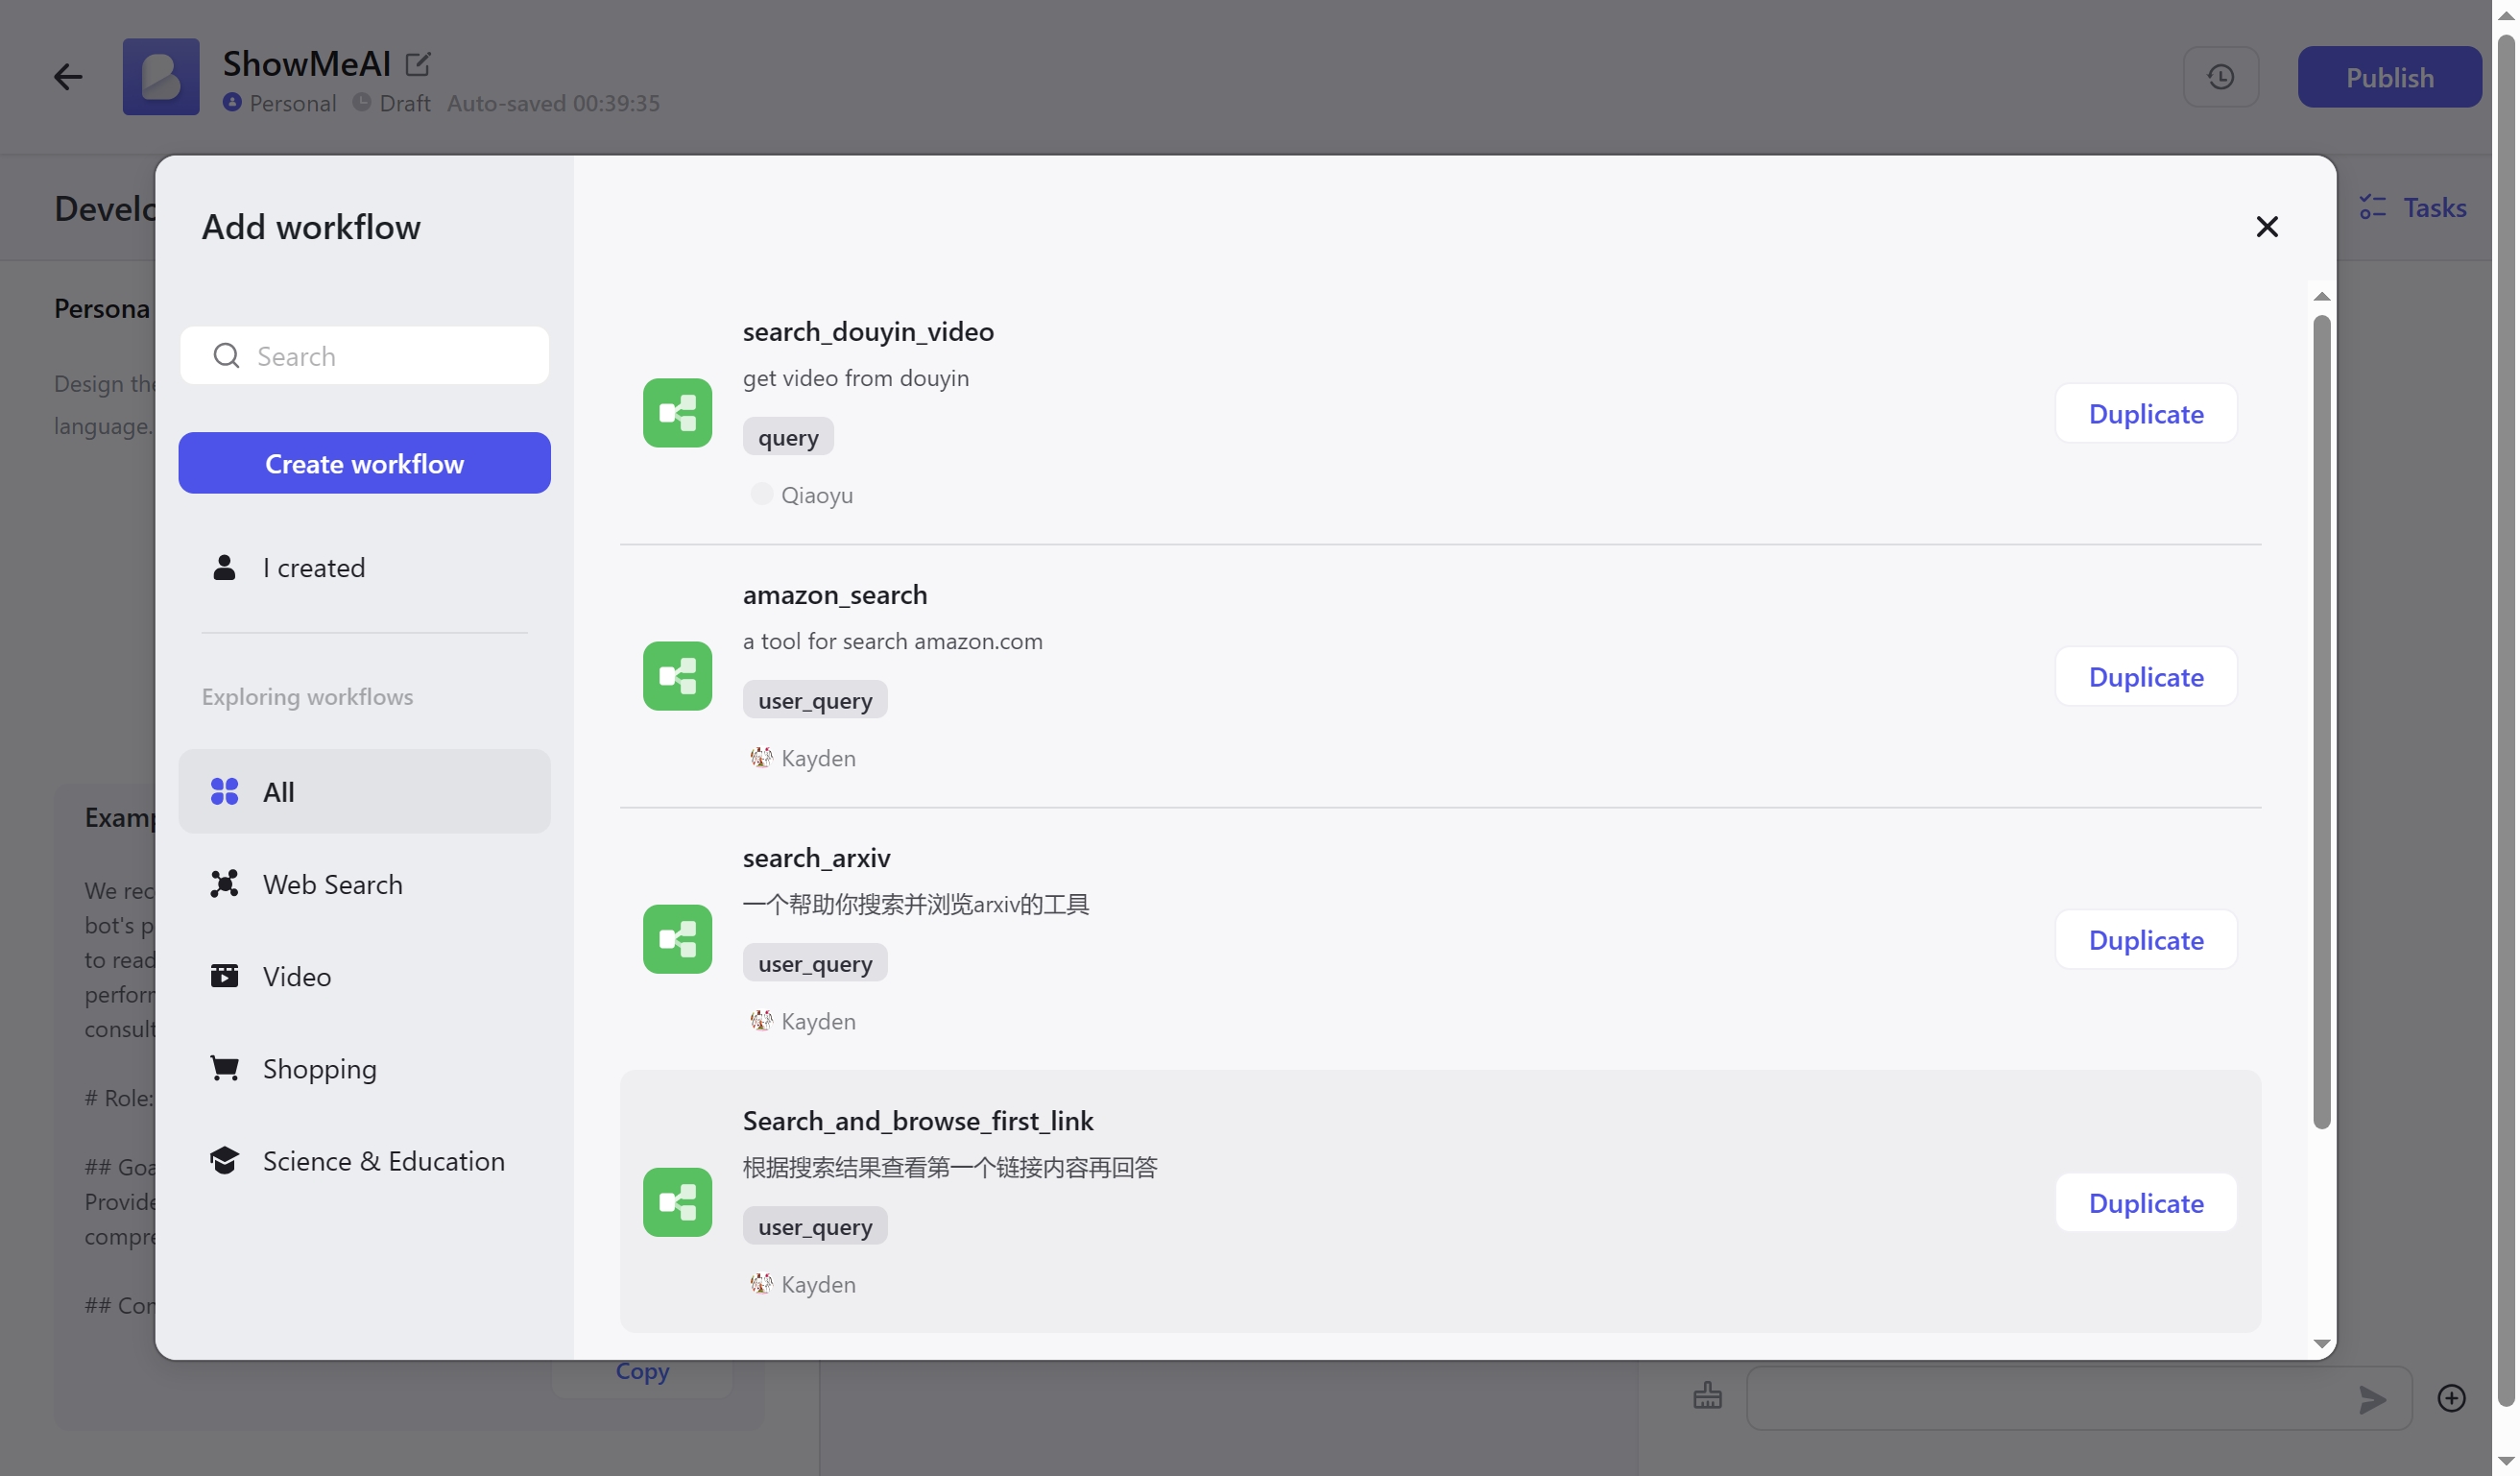Go back using the arrow icon
Viewport: 2520px width, 1476px height.
pos(67,77)
